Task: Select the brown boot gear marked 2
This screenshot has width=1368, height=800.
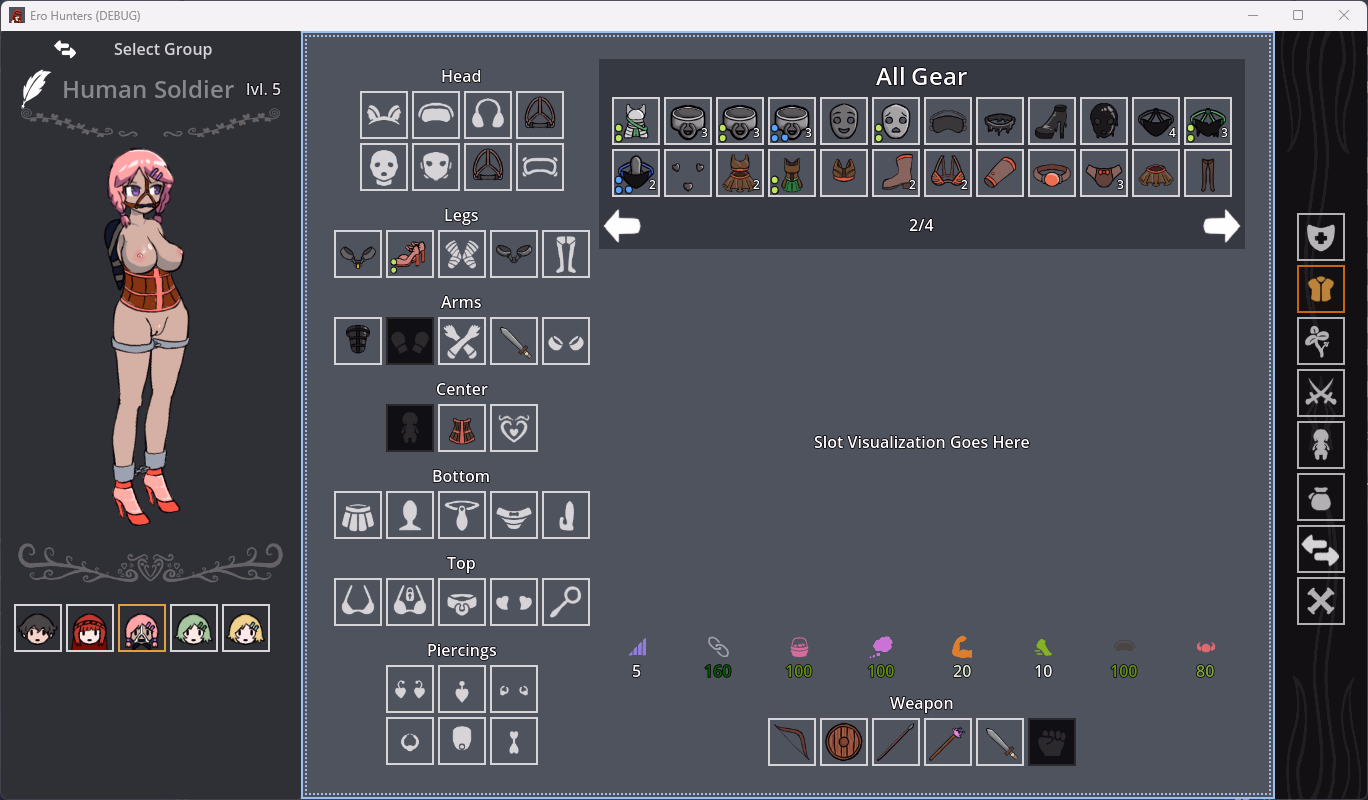Action: point(896,173)
